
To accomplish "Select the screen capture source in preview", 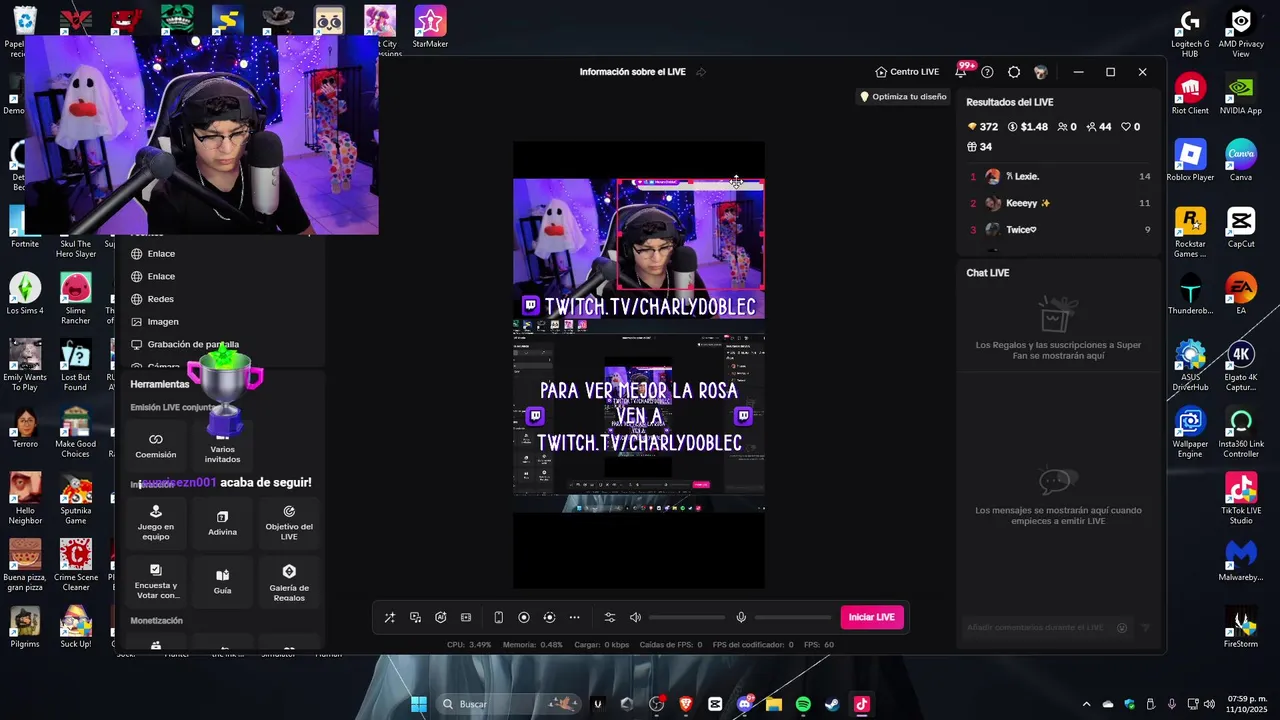I will [x=639, y=415].
